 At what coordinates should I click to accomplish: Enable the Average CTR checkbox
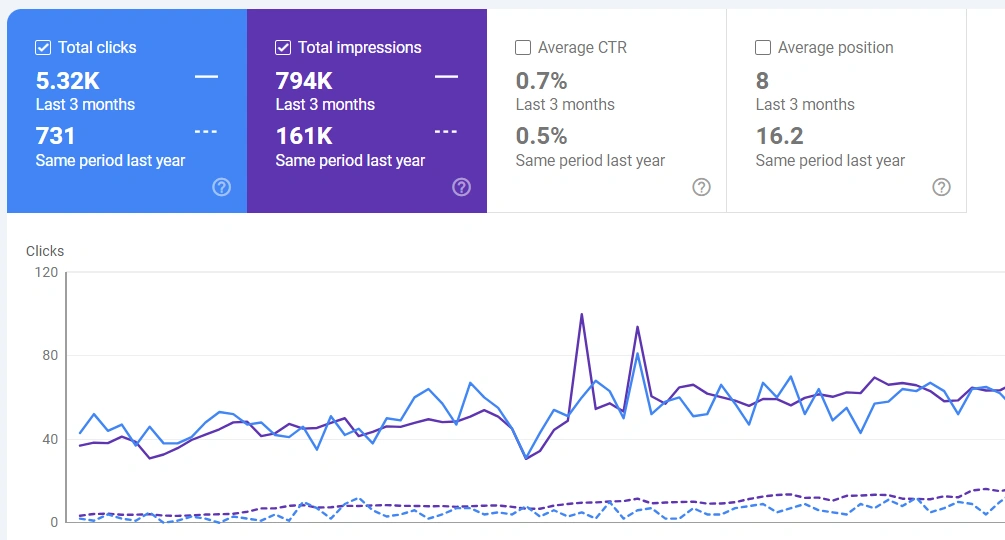pyautogui.click(x=523, y=47)
